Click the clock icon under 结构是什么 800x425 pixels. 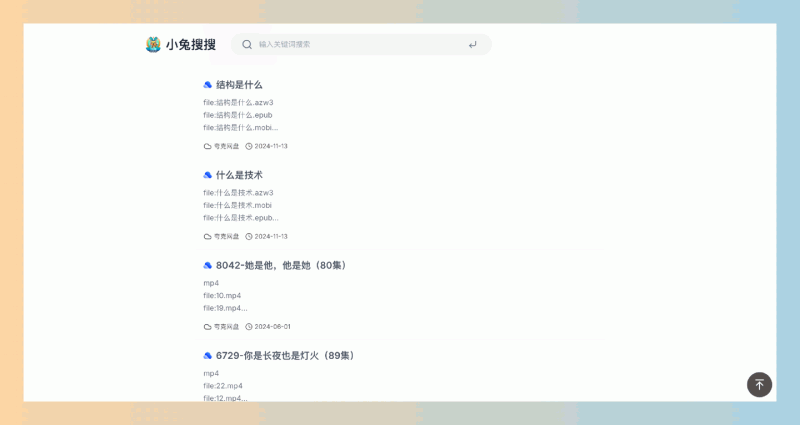[x=249, y=146]
